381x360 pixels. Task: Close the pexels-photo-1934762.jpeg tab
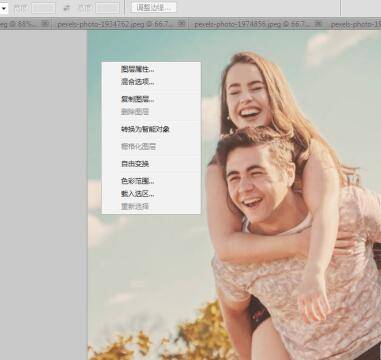pyautogui.click(x=181, y=24)
